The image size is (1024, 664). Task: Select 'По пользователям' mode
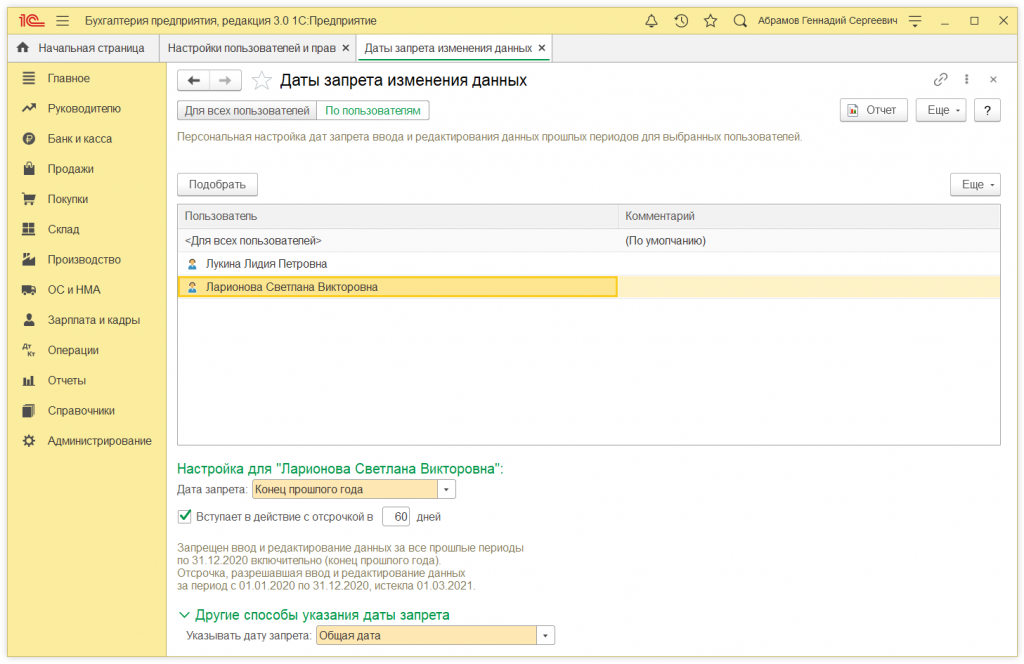373,110
